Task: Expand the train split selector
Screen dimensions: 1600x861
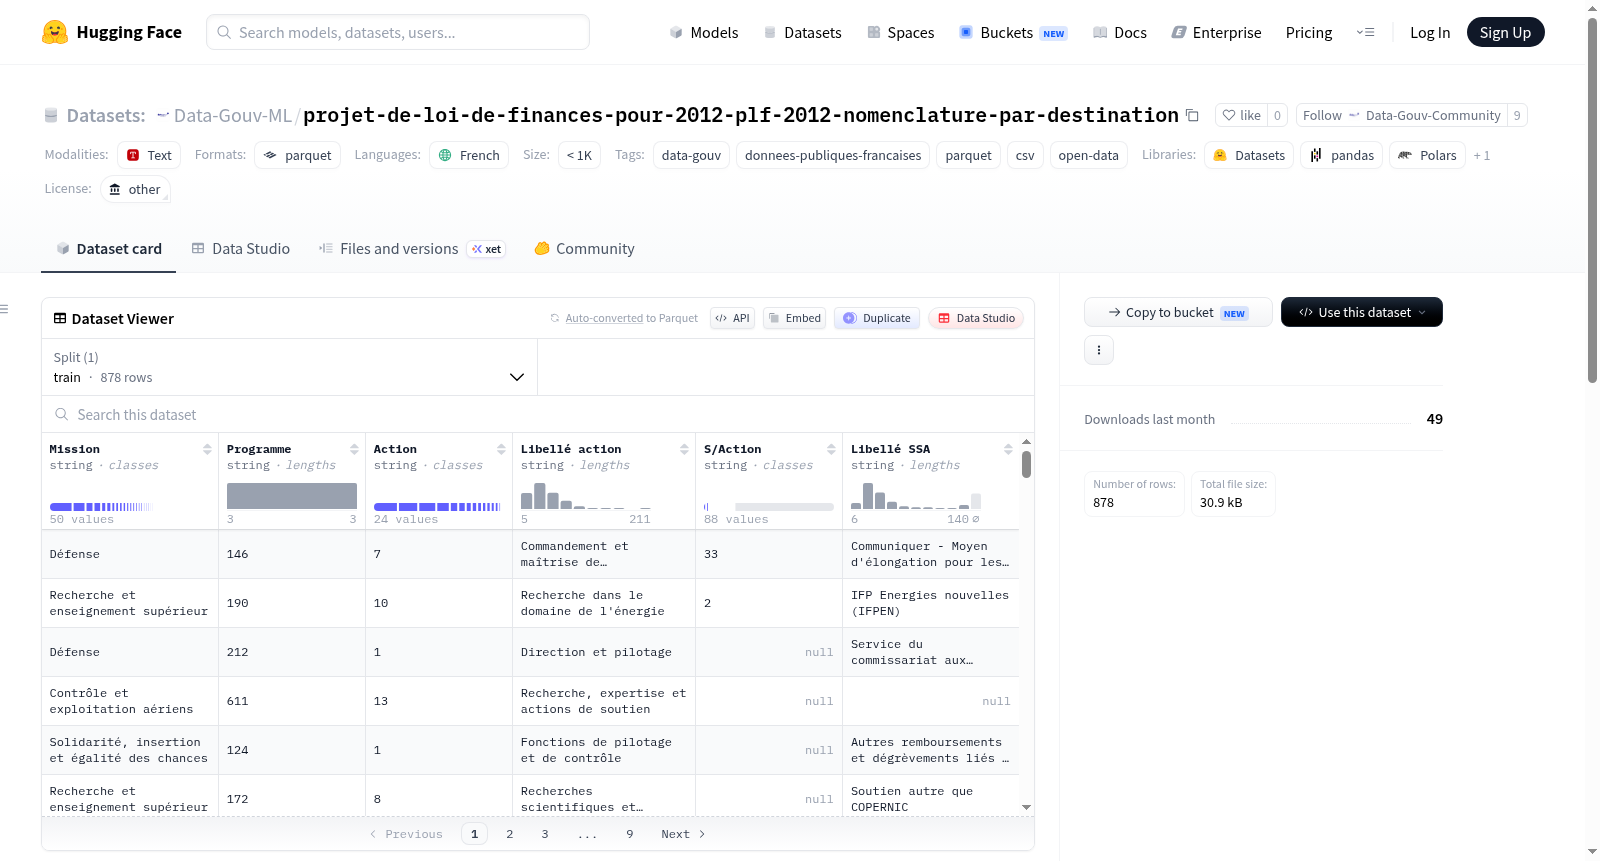Action: tap(289, 367)
